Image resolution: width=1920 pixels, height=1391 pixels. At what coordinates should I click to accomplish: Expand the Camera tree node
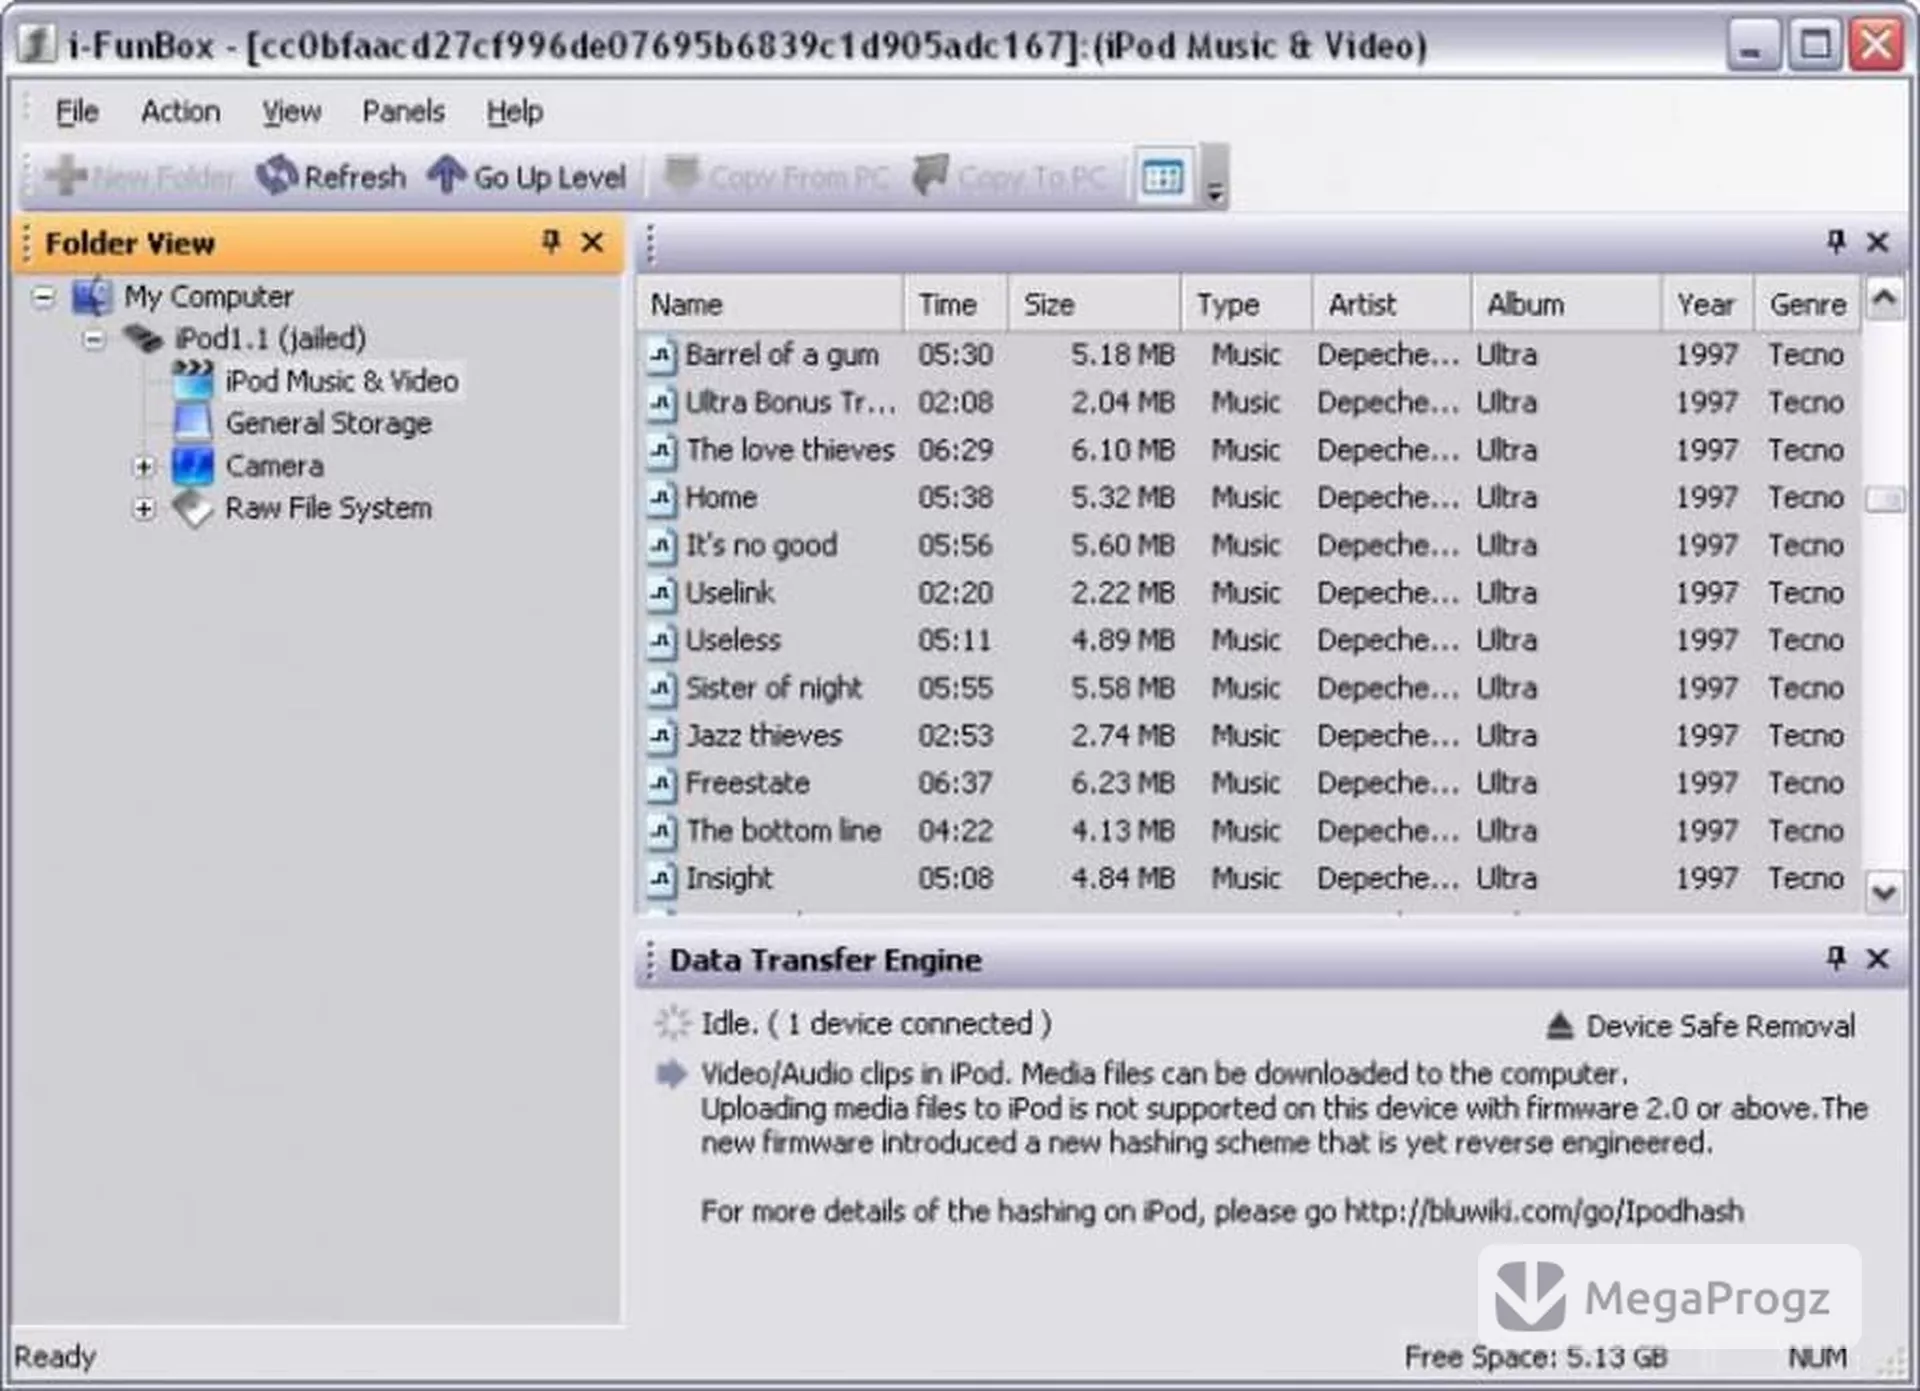144,466
